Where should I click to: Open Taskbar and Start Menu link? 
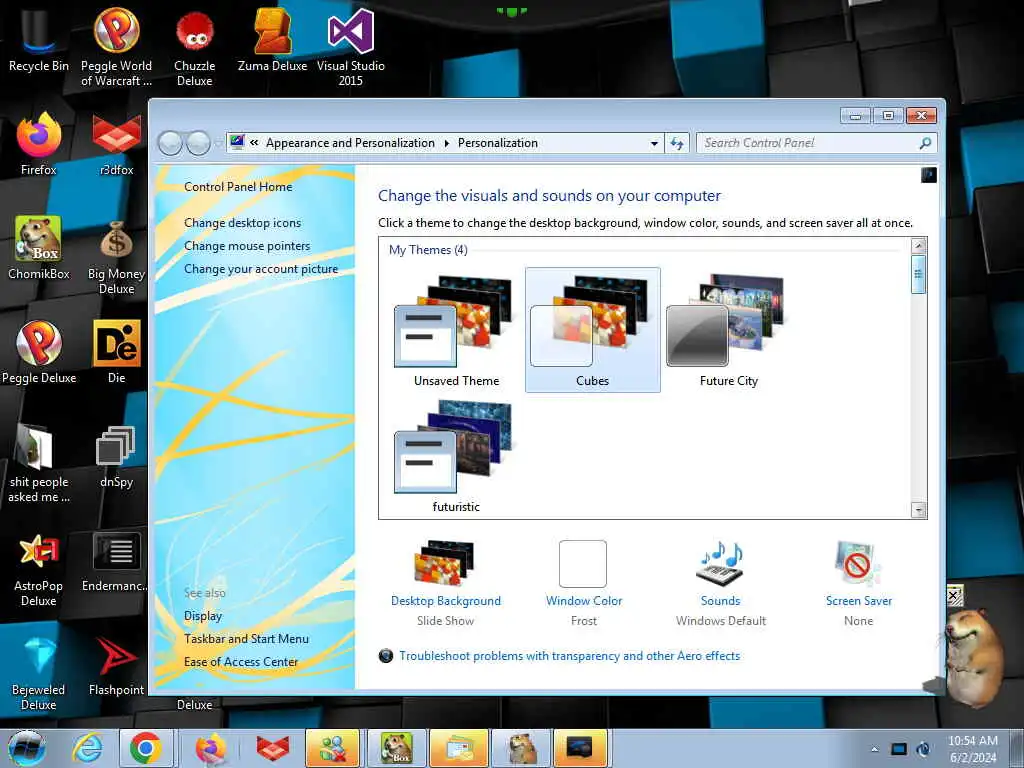click(x=246, y=639)
